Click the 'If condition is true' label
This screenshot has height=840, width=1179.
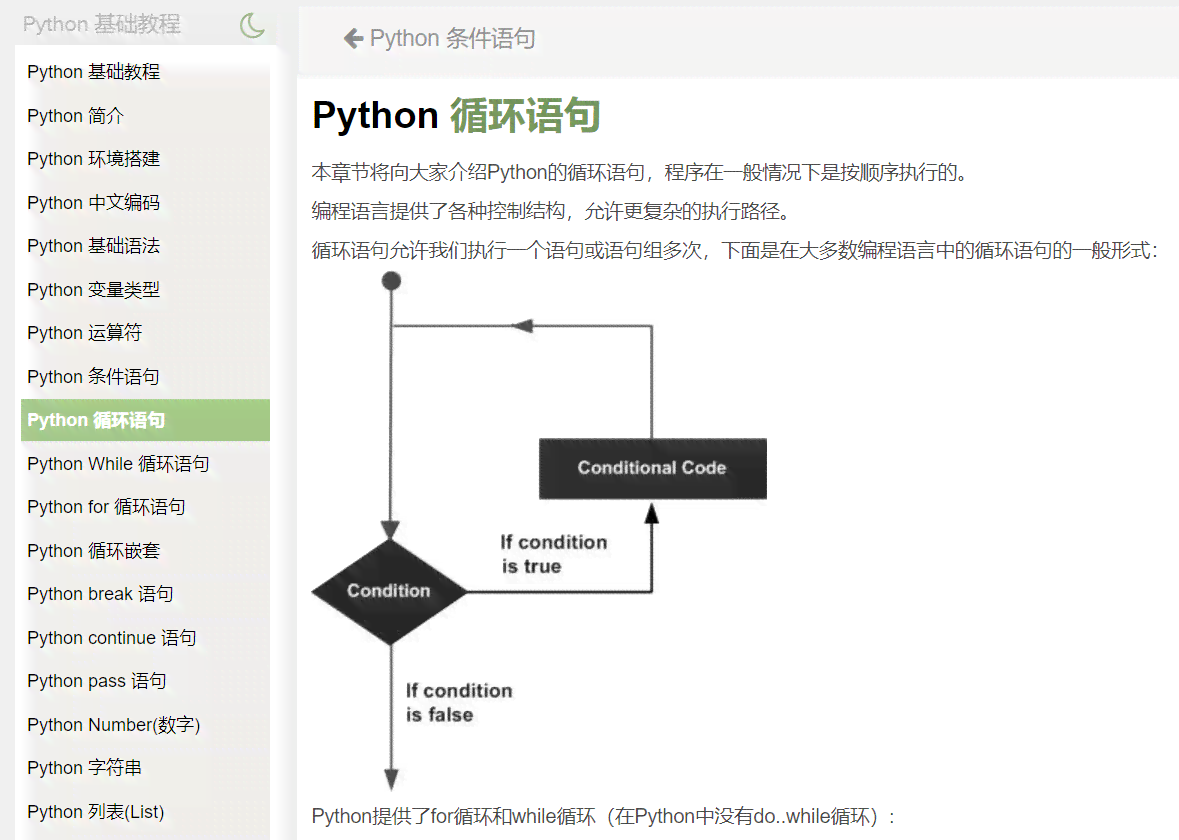[x=553, y=554]
